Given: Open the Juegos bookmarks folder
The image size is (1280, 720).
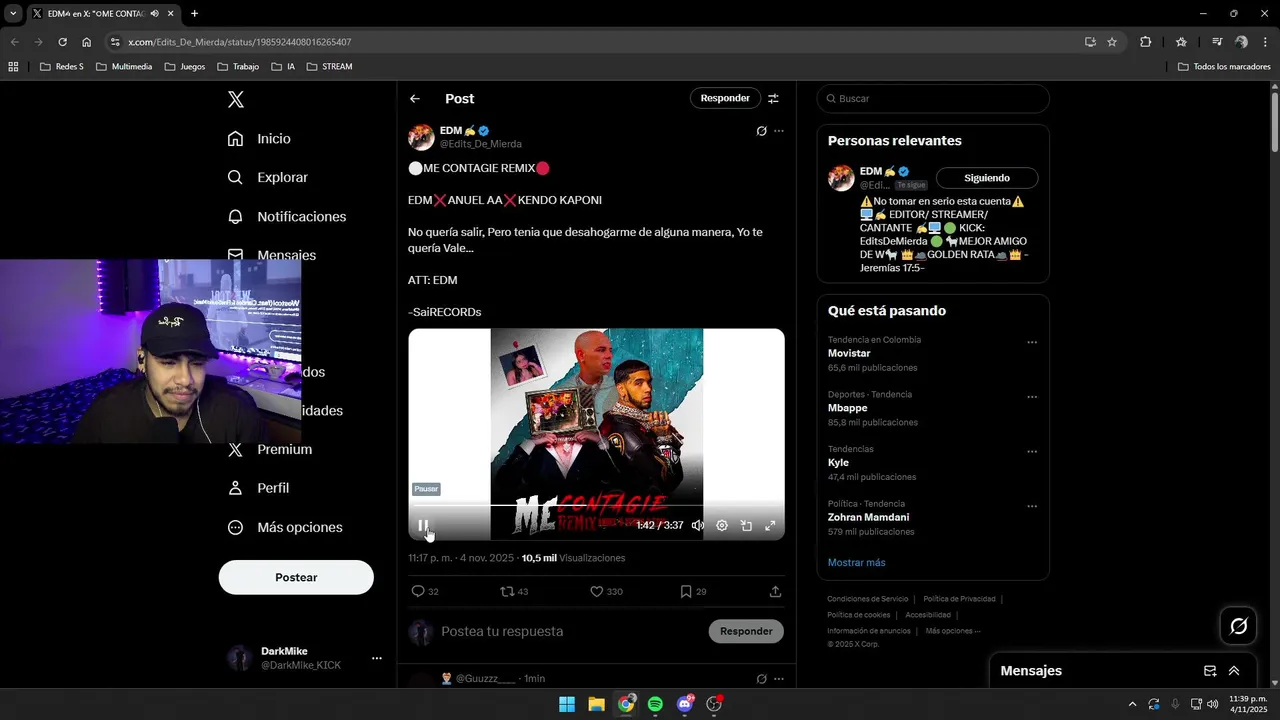Looking at the screenshot, I should pyautogui.click(x=185, y=67).
